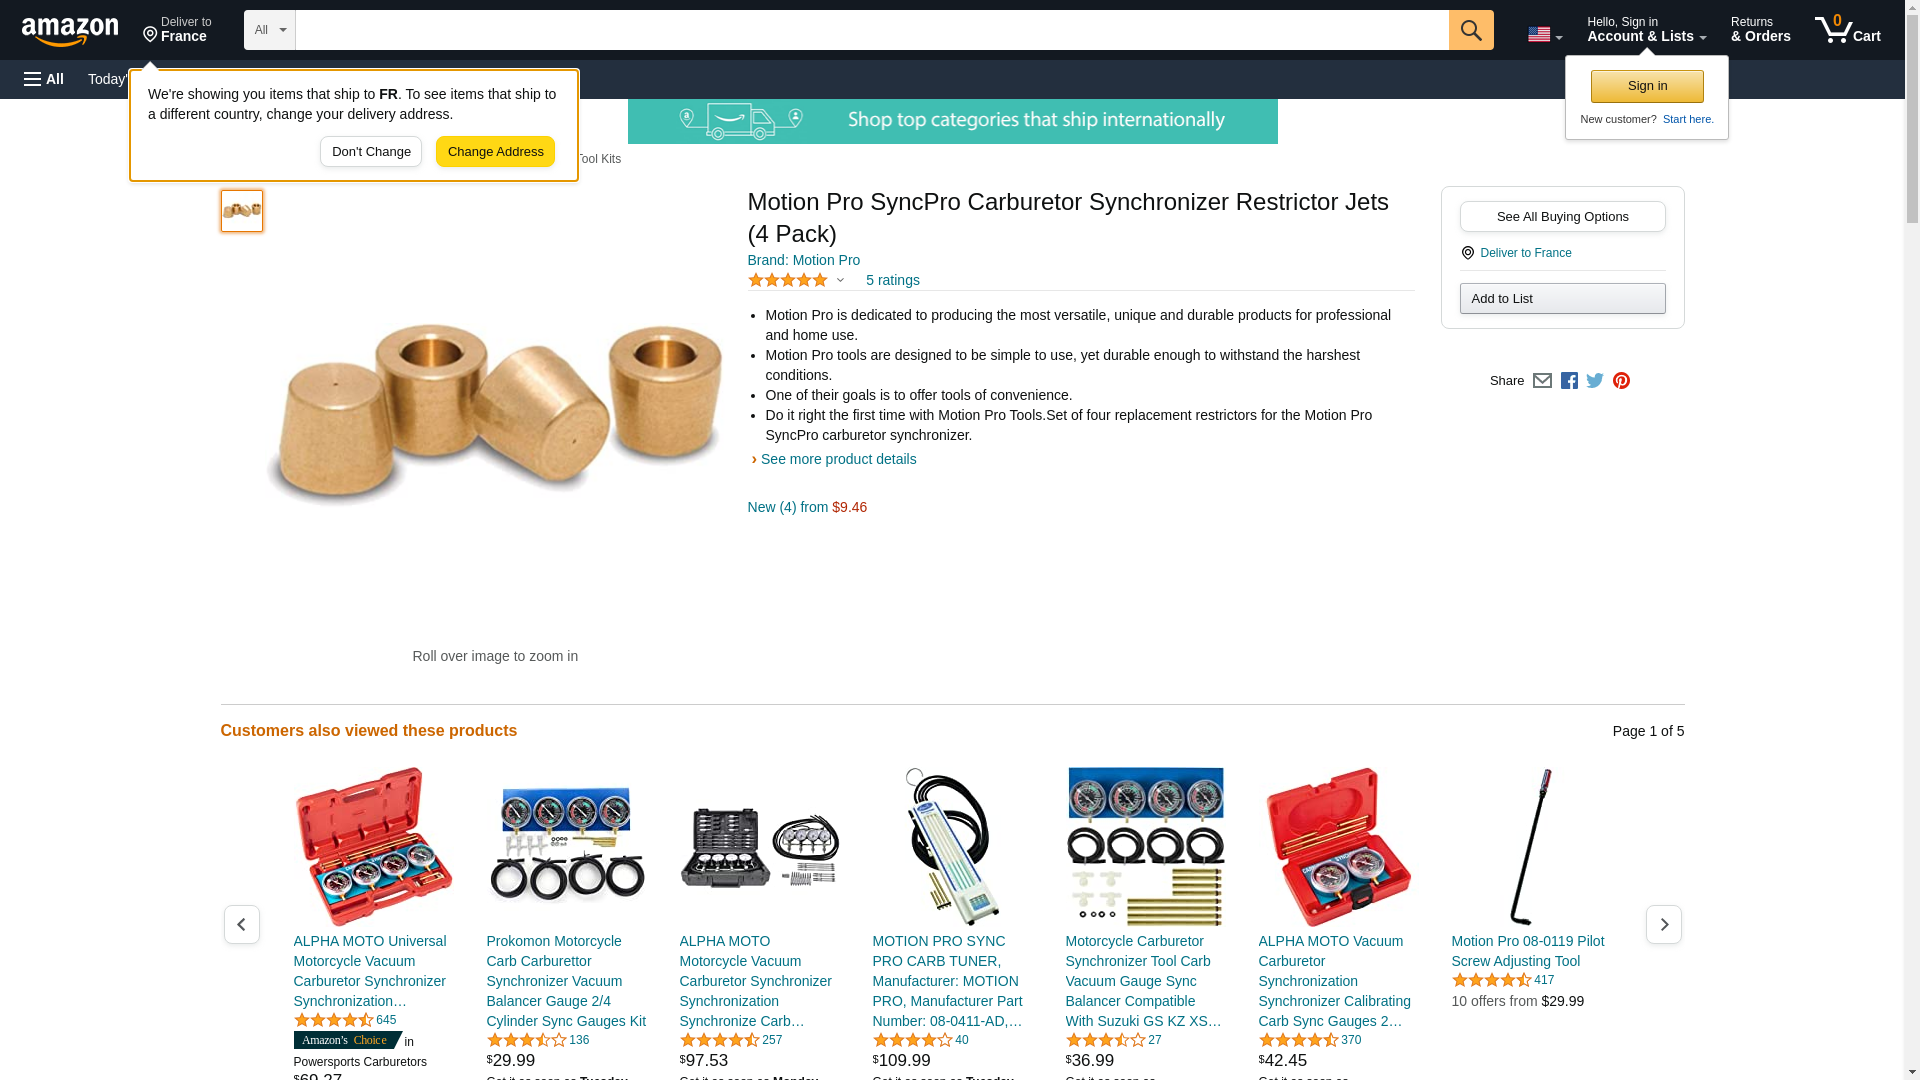Expand the search category All dropdown
This screenshot has height=1080, width=1920.
tap(270, 30)
